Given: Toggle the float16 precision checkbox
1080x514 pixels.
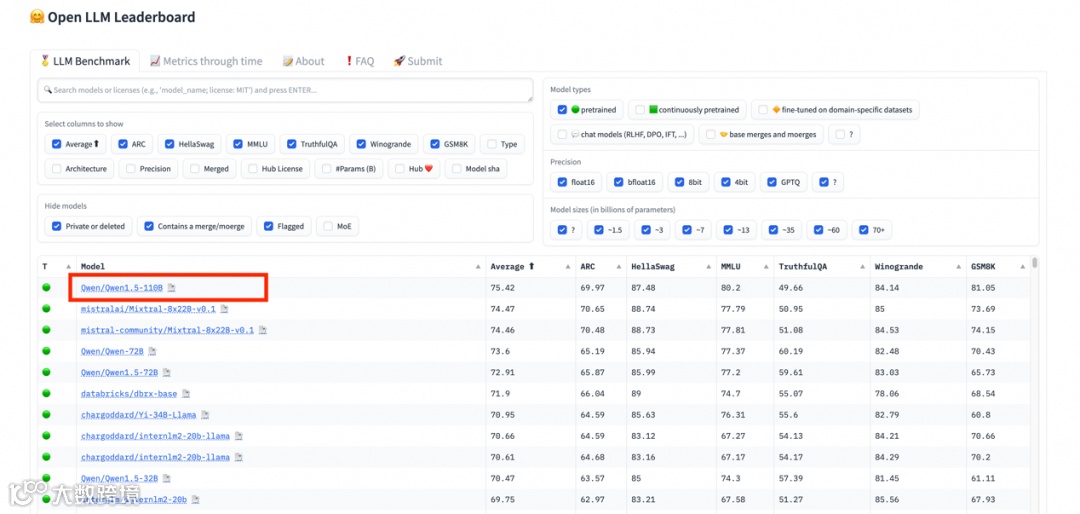Looking at the screenshot, I should pyautogui.click(x=562, y=183).
